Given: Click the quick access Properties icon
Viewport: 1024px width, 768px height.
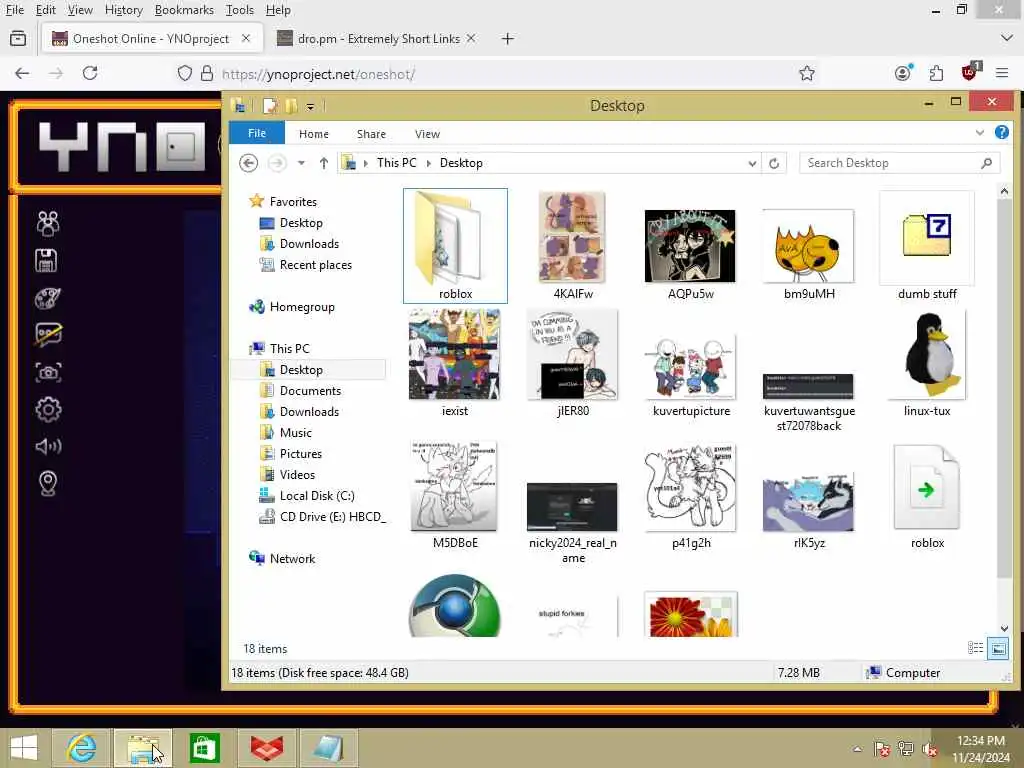Looking at the screenshot, I should pyautogui.click(x=270, y=105).
